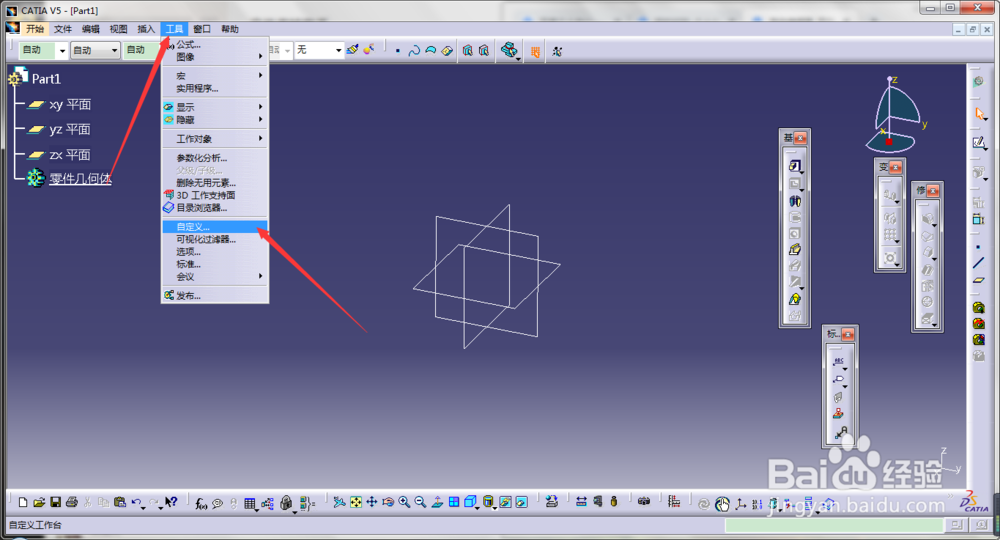Click New document icon in bottom toolbar
This screenshot has width=1000, height=540.
tap(23, 502)
